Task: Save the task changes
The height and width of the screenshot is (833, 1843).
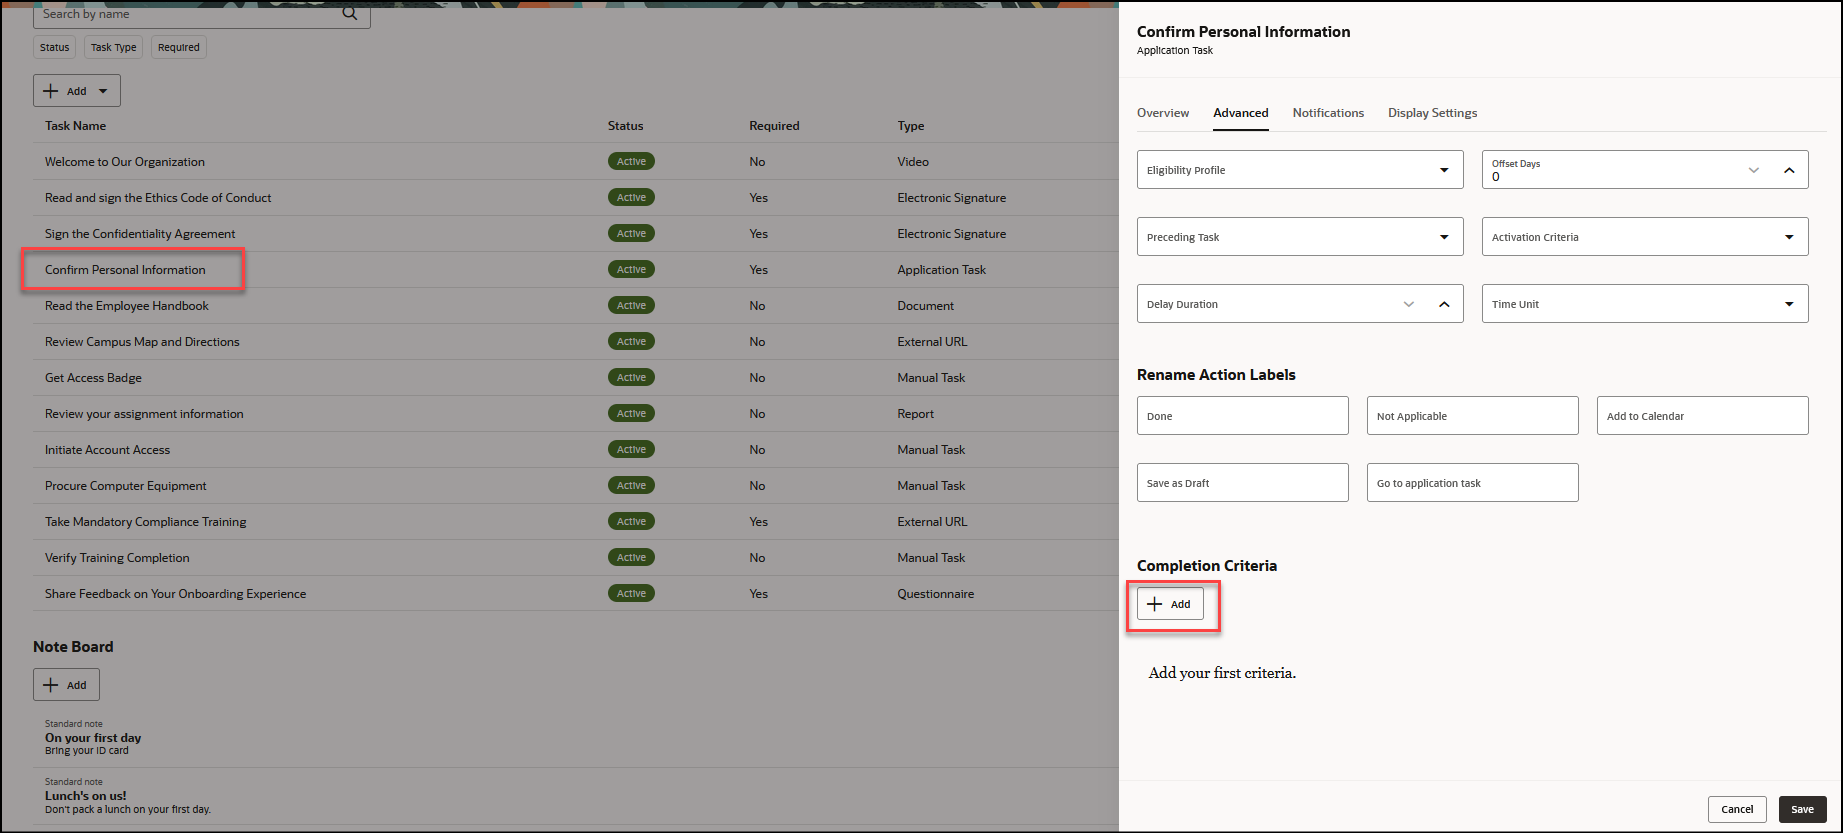Action: (1802, 809)
